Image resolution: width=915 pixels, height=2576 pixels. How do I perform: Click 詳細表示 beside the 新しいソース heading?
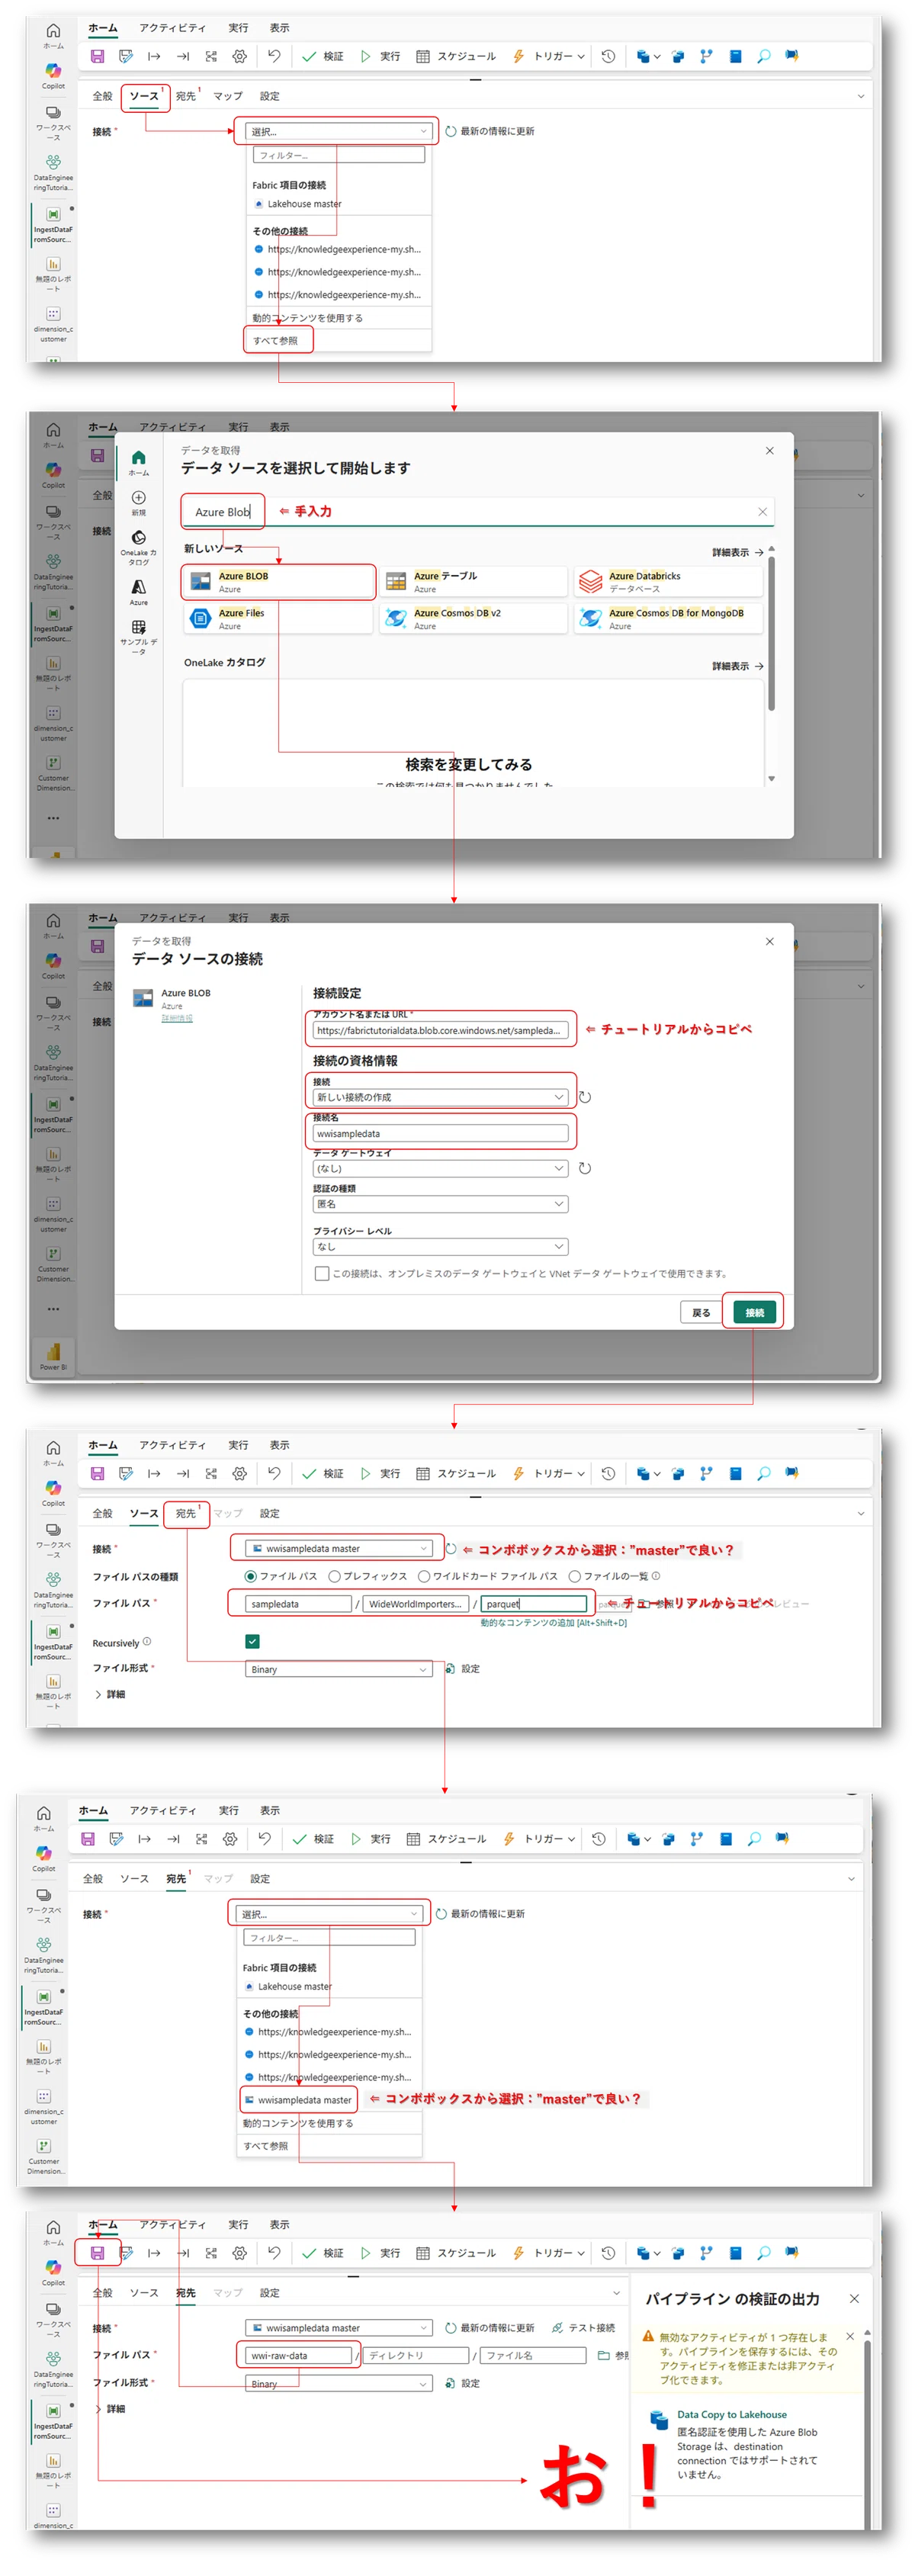(738, 552)
